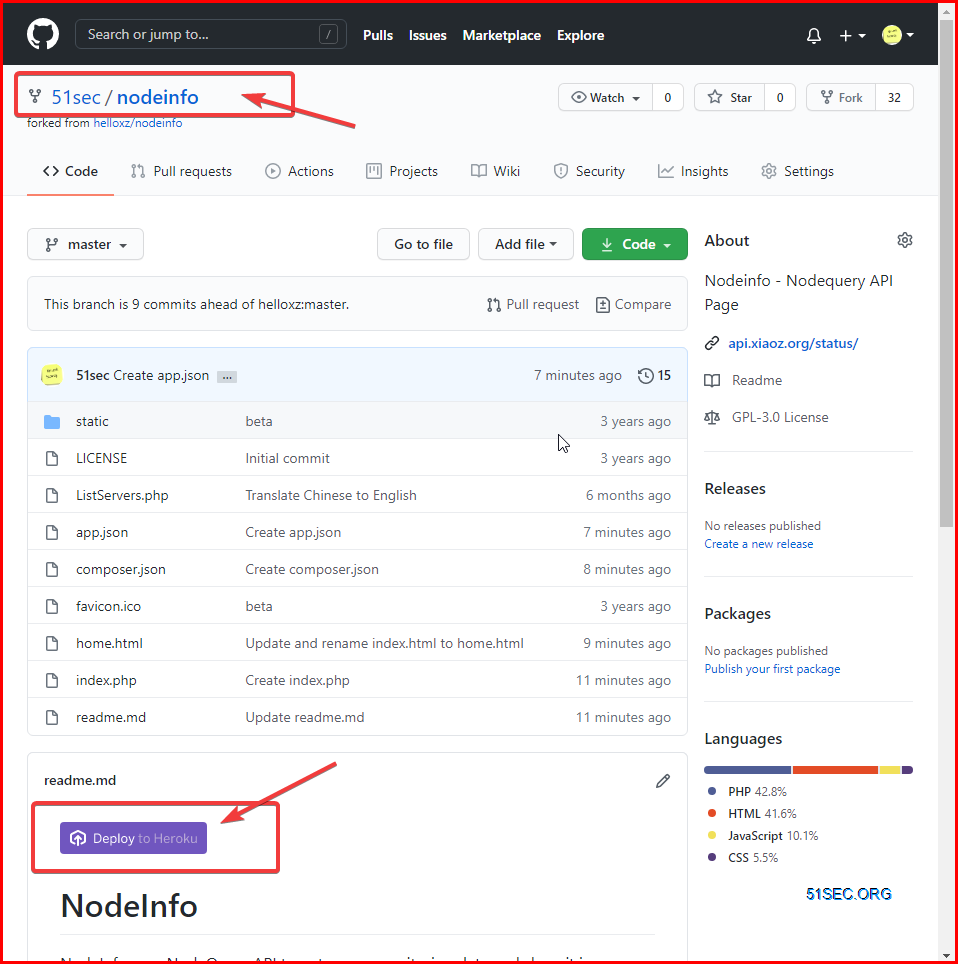958x964 pixels.
Task: Star the repository
Action: [729, 97]
